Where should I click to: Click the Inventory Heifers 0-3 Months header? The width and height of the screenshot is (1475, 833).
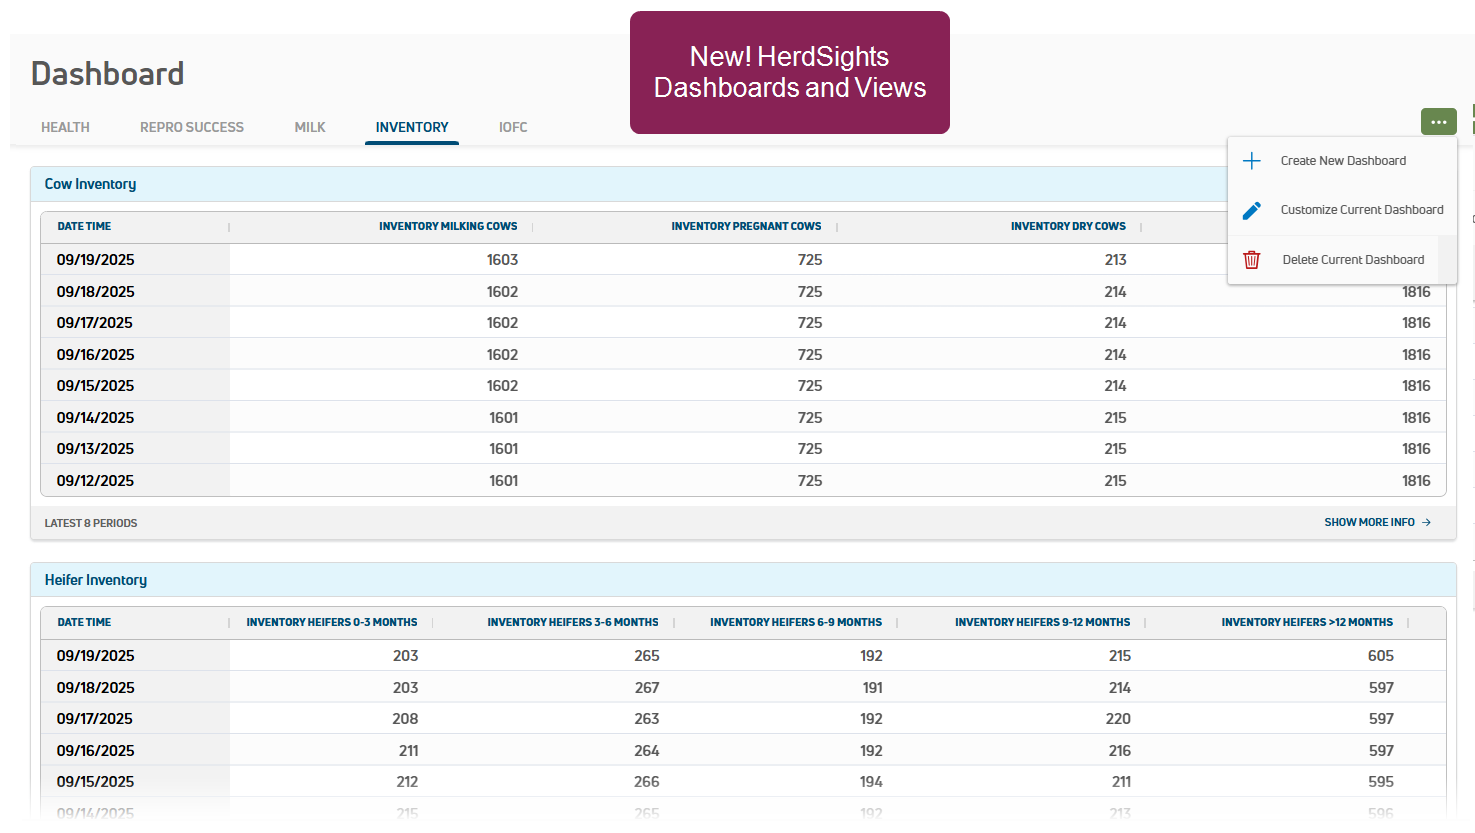click(x=332, y=622)
